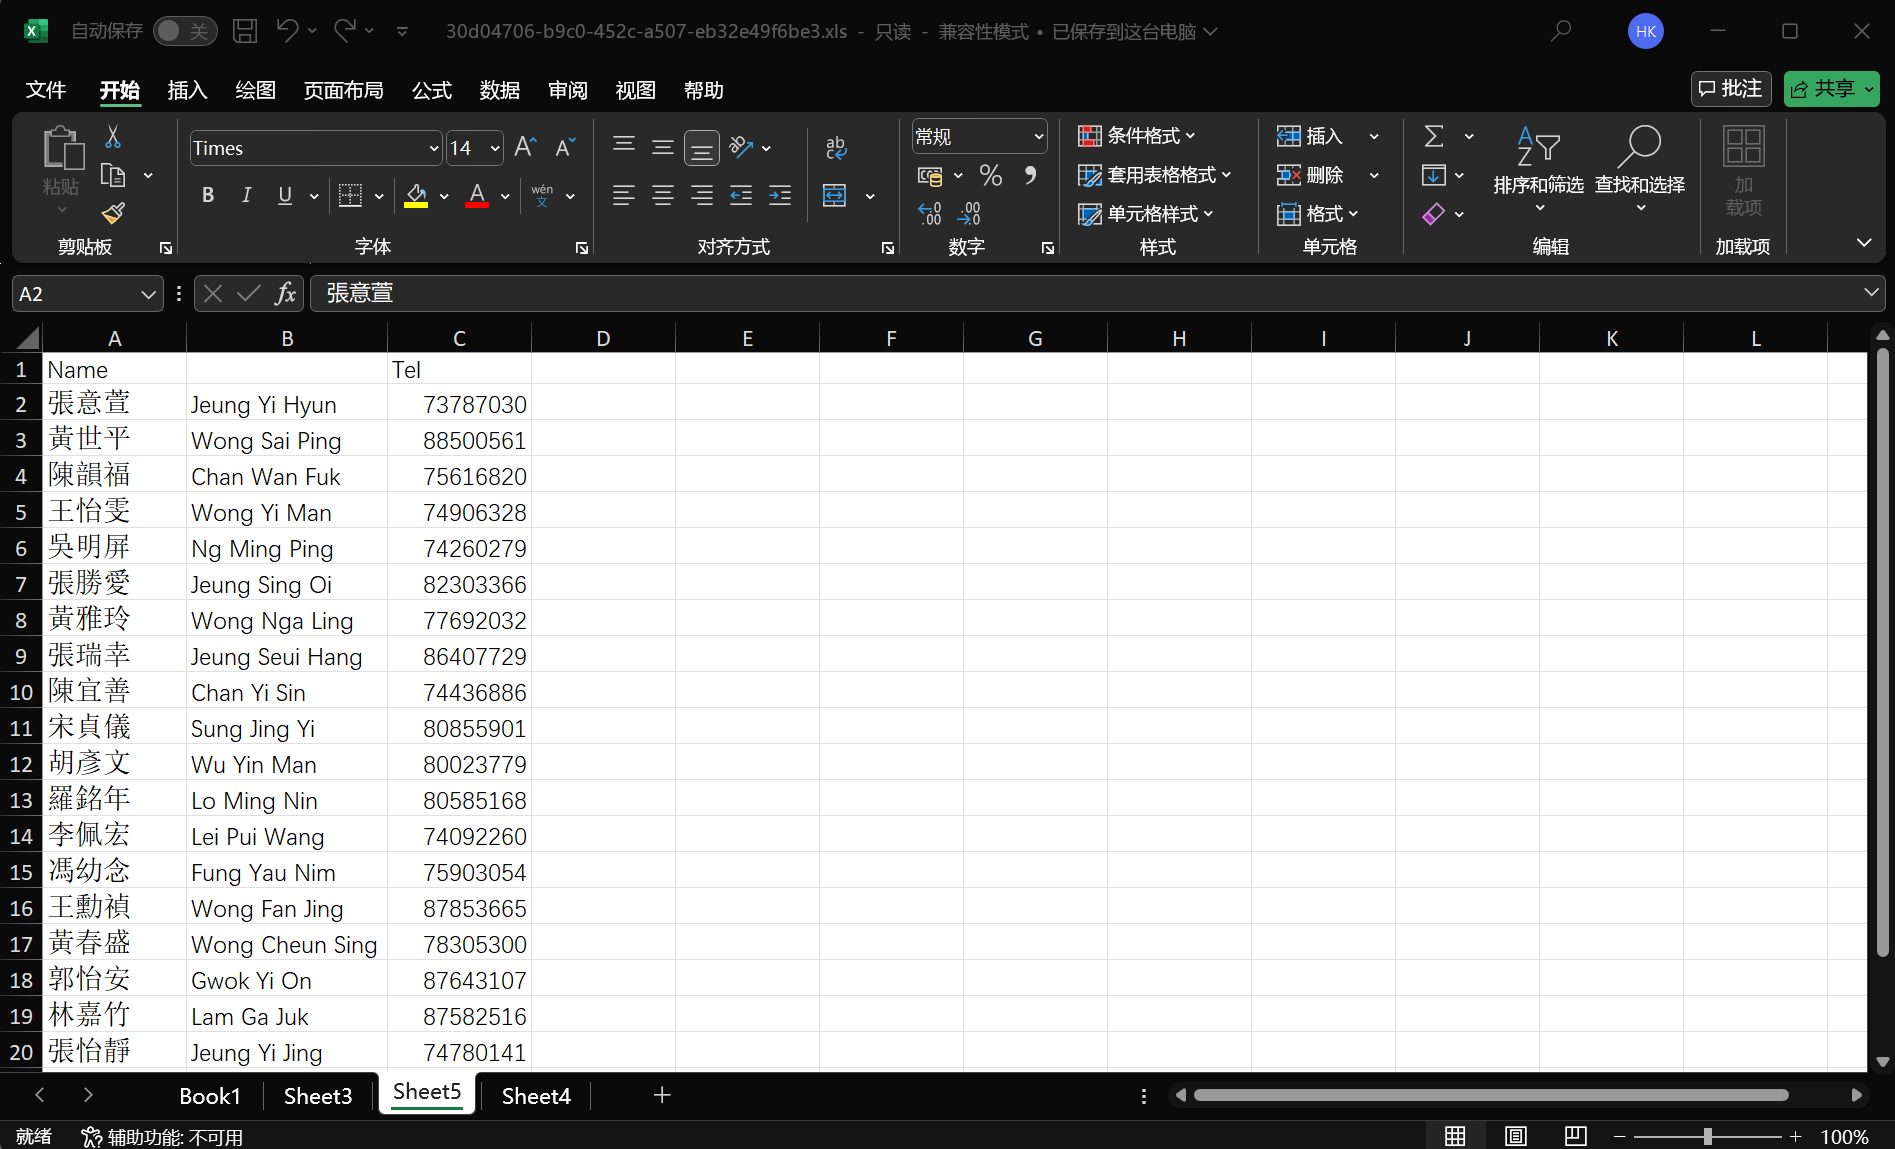Click the Wrap Text icon
The height and width of the screenshot is (1149, 1895).
click(836, 148)
